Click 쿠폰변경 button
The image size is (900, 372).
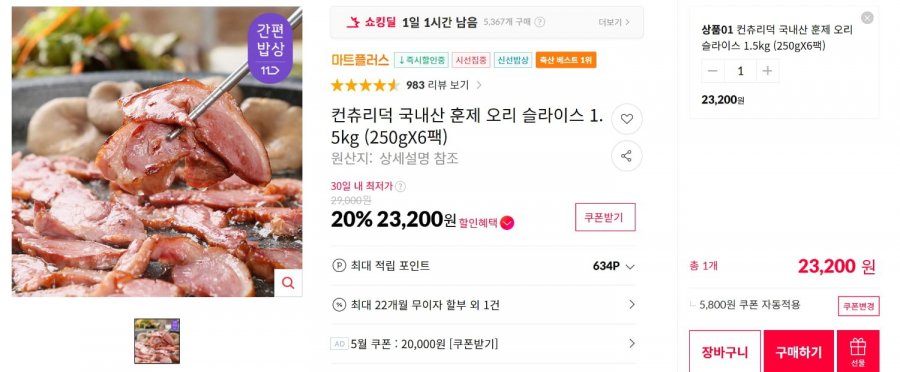click(x=859, y=306)
